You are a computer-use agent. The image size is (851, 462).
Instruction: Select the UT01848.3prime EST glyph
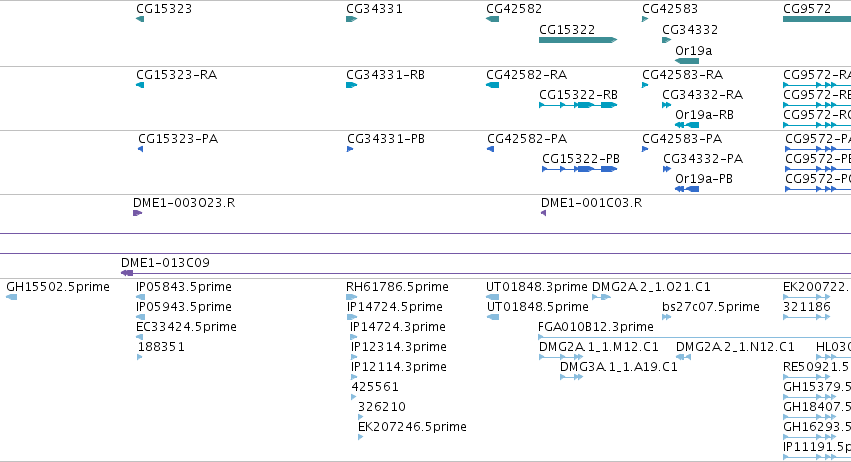click(x=492, y=297)
